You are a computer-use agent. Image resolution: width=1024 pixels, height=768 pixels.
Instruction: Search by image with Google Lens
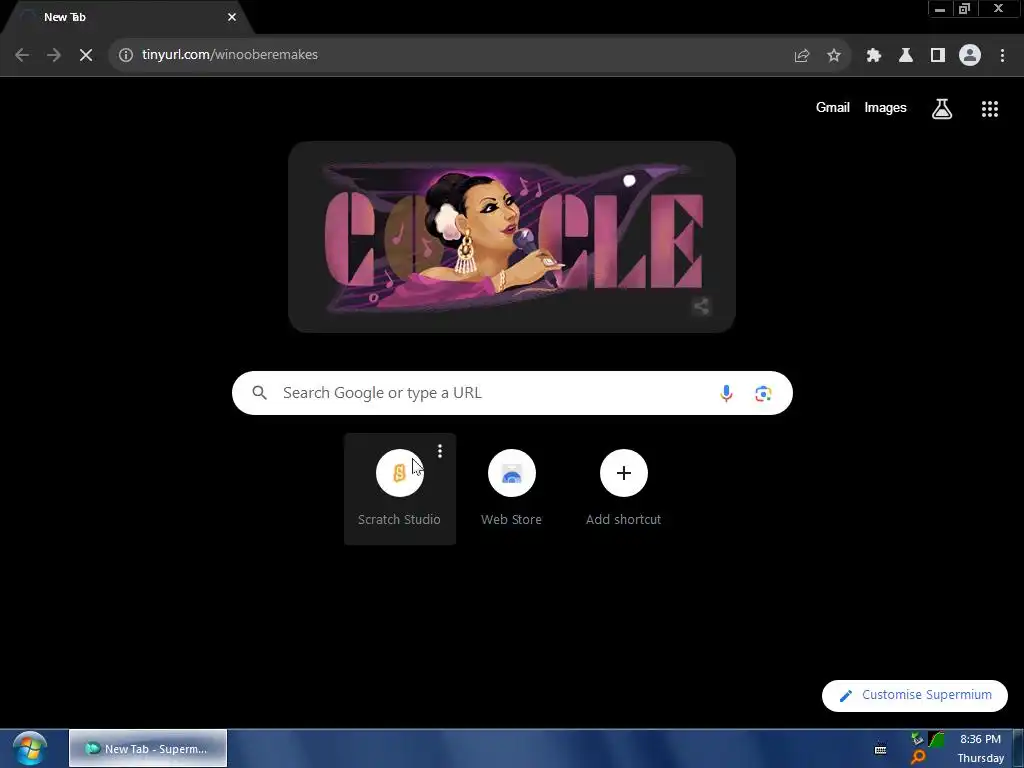coord(763,393)
